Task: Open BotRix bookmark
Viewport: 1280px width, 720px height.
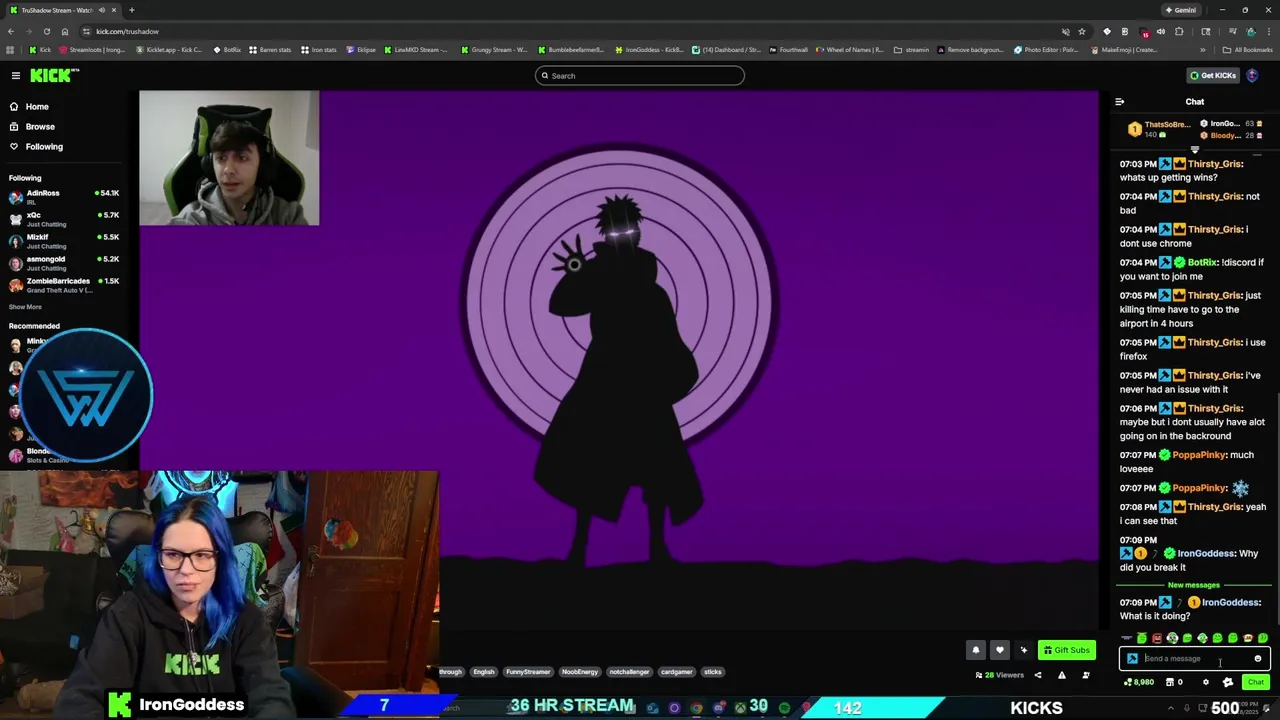Action: 227,50
